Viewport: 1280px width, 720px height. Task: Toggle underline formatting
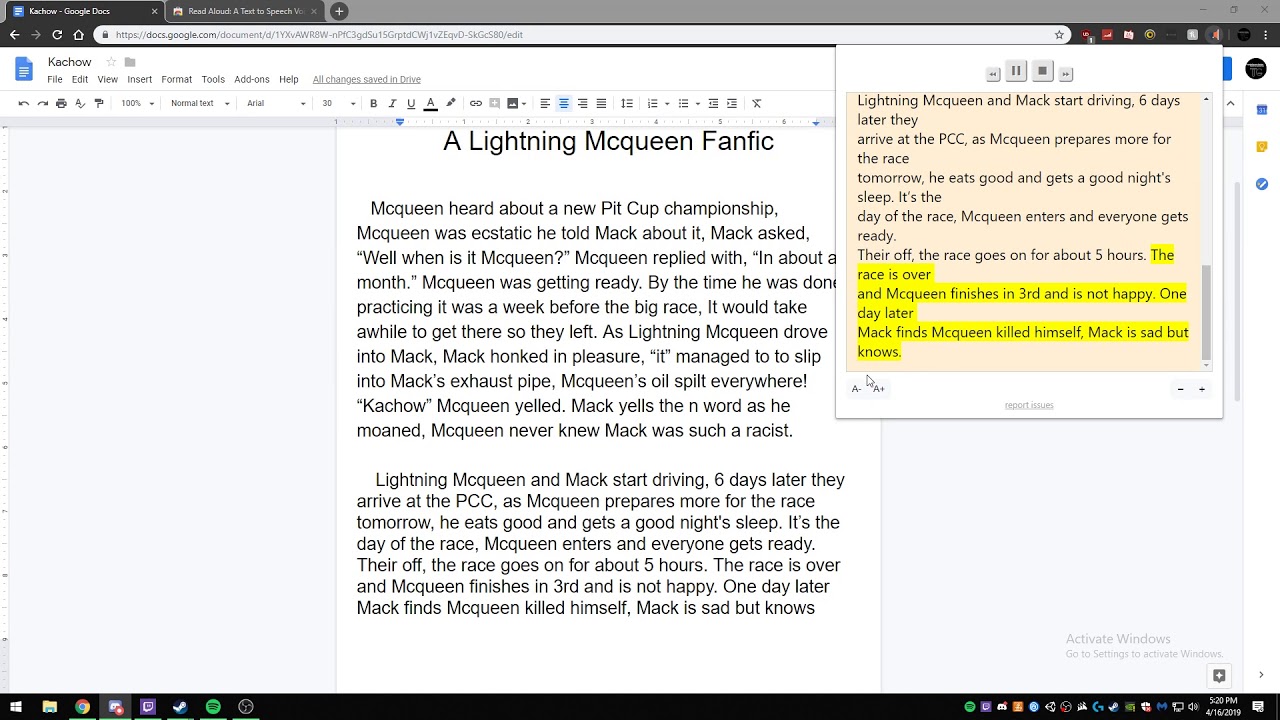pos(411,103)
